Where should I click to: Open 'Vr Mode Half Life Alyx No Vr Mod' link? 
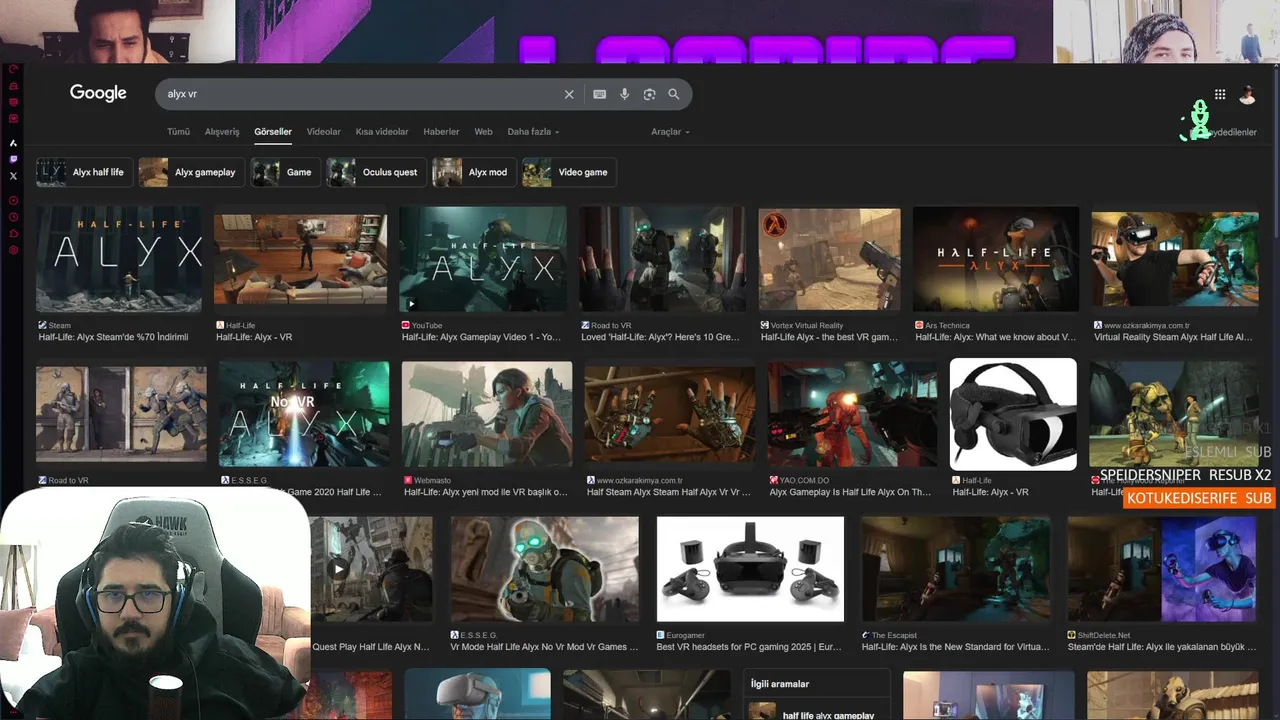coord(544,647)
